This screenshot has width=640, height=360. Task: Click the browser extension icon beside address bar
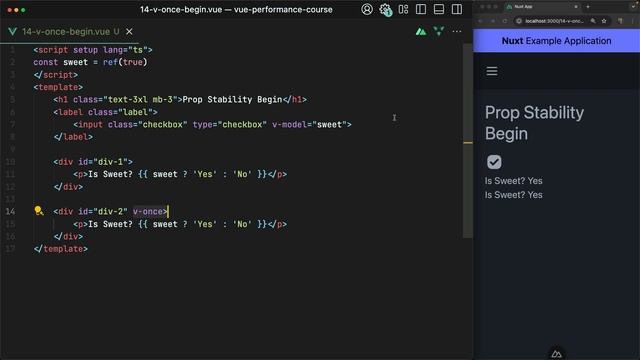coord(620,21)
